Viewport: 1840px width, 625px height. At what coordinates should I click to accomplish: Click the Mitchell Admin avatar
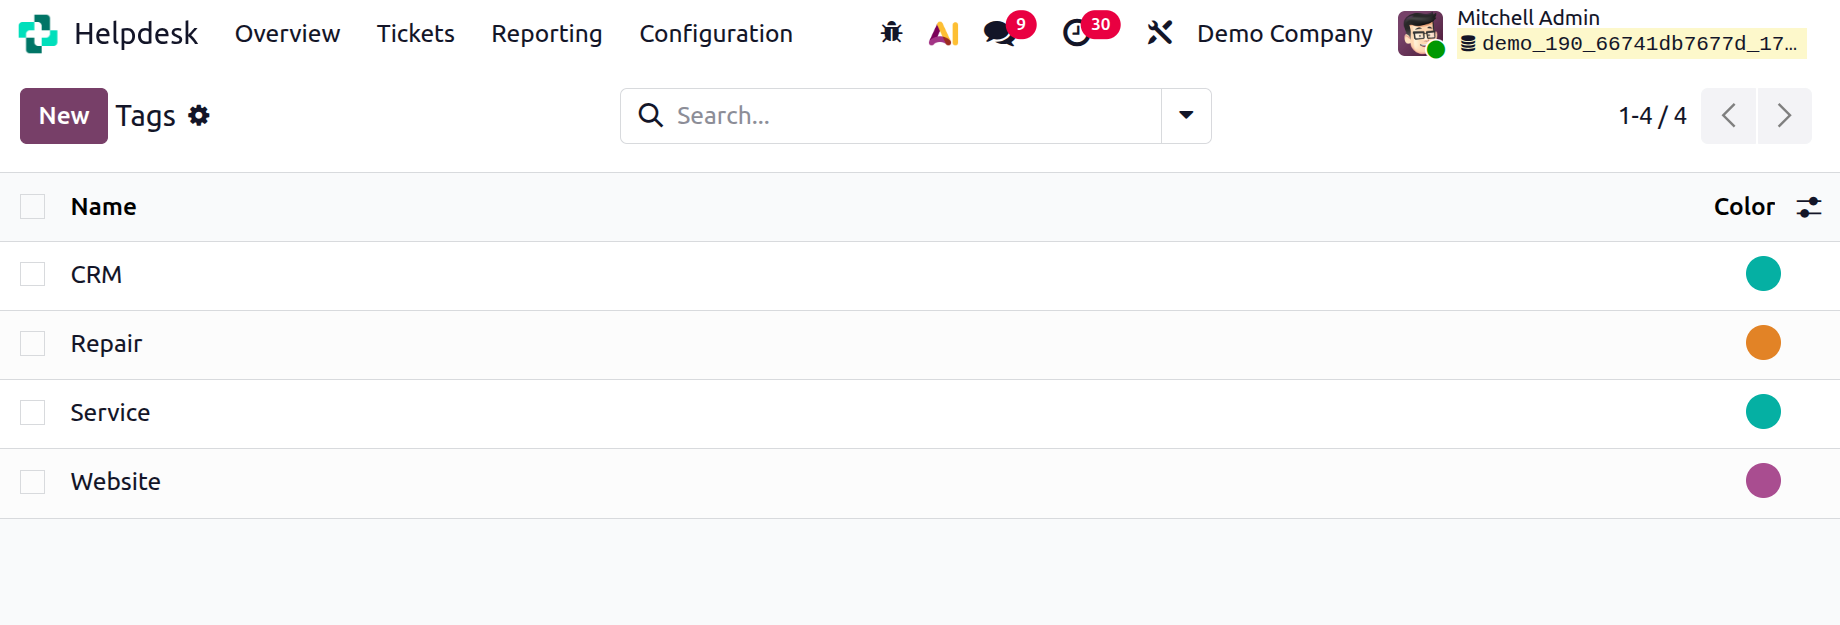[x=1420, y=33]
